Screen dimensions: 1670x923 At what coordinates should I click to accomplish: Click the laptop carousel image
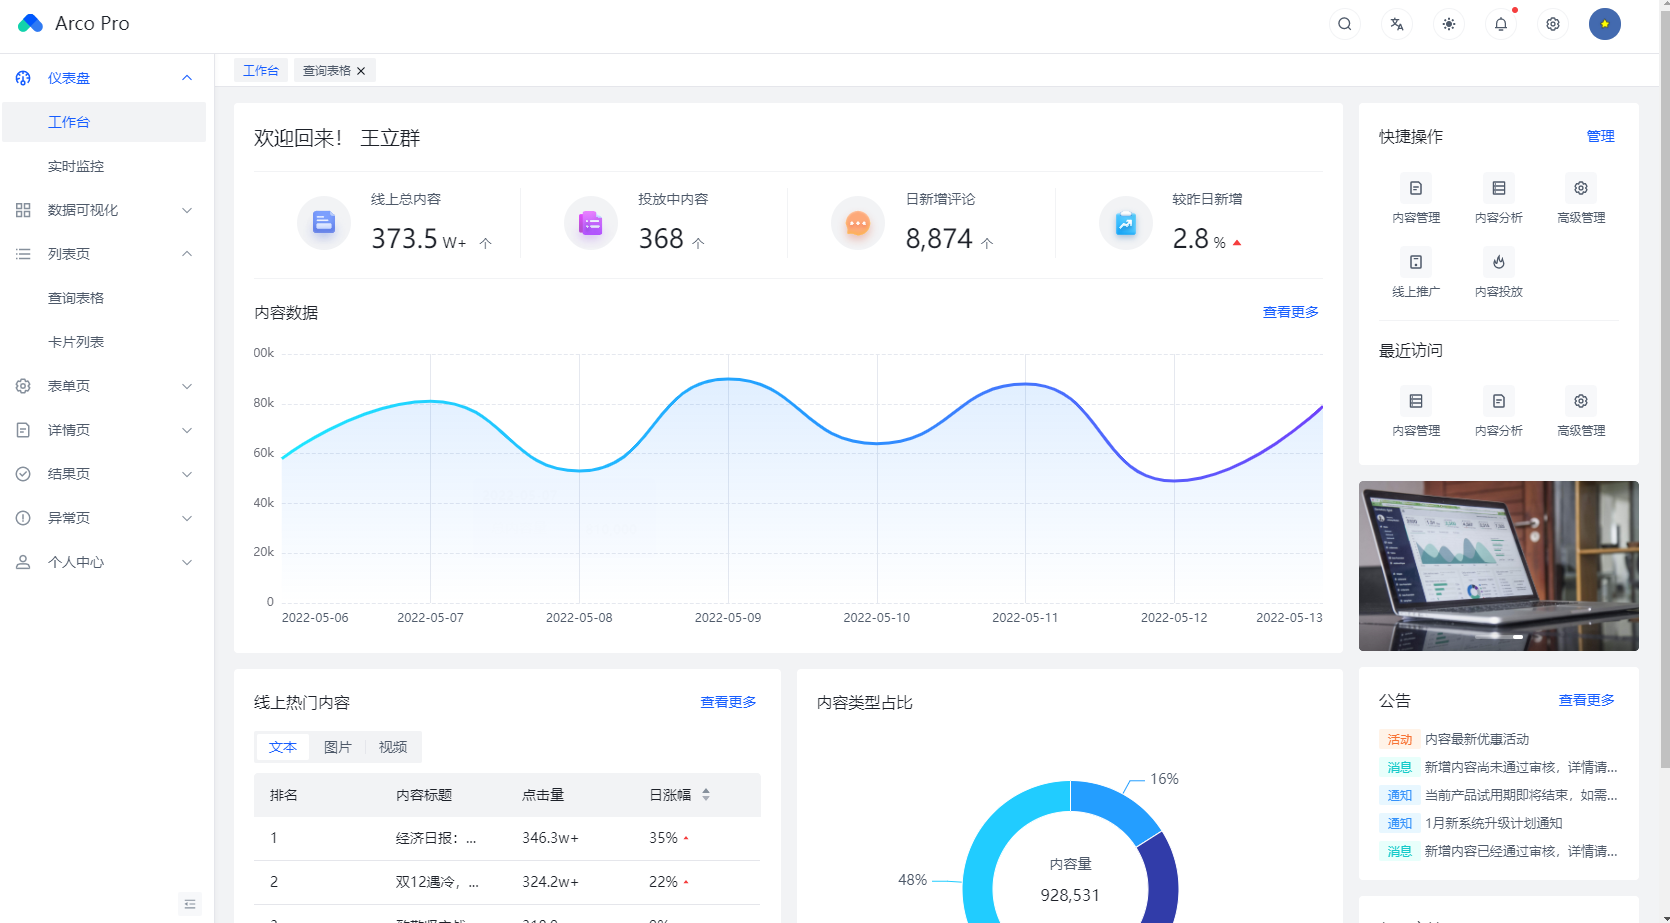[1499, 566]
